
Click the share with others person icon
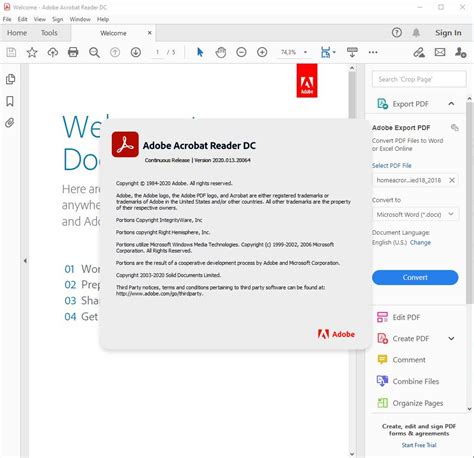coord(461,52)
